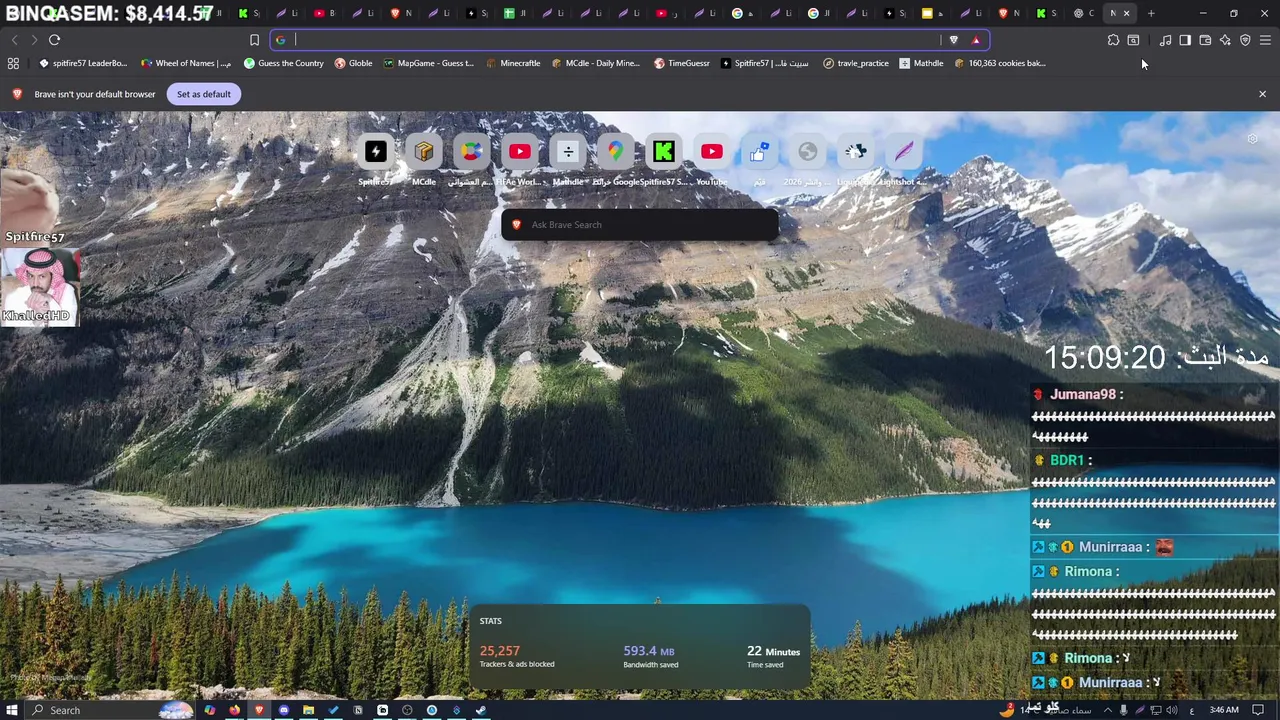This screenshot has height=720, width=1280.
Task: Open the Mathdle bookmark
Action: click(921, 63)
